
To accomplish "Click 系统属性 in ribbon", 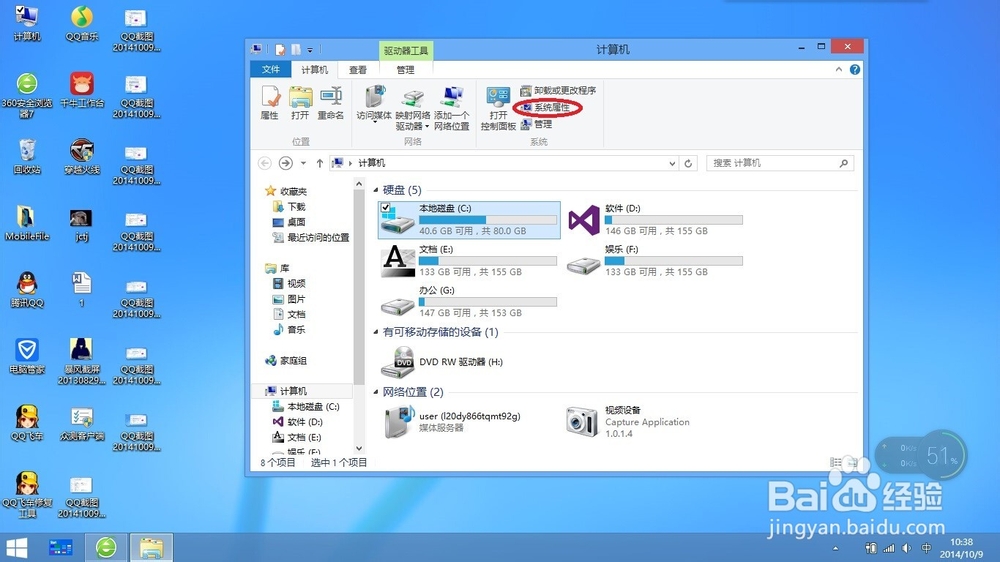I will 546,107.
